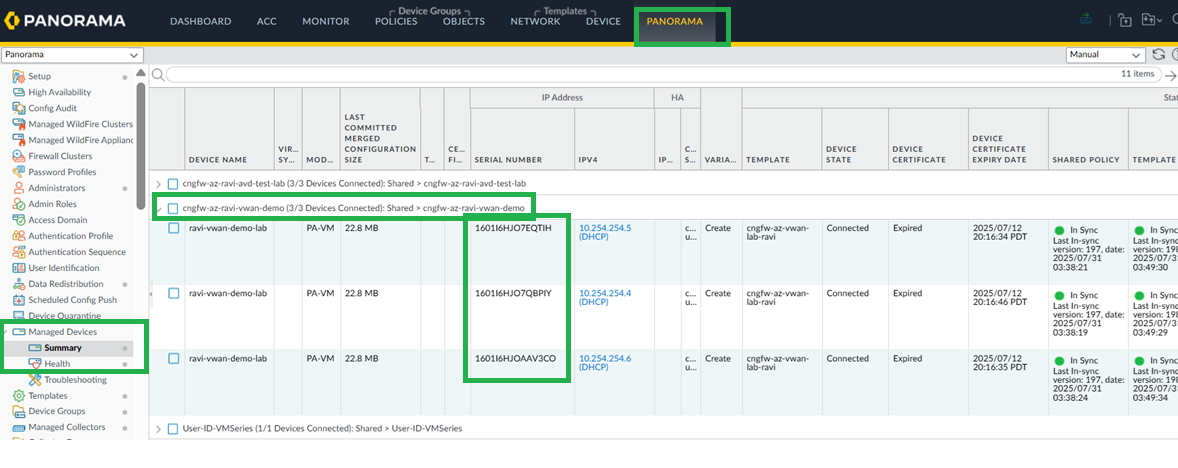
Task: Expand the cngfw-az-ravi-avd-test-lab device group row
Action: [x=158, y=184]
